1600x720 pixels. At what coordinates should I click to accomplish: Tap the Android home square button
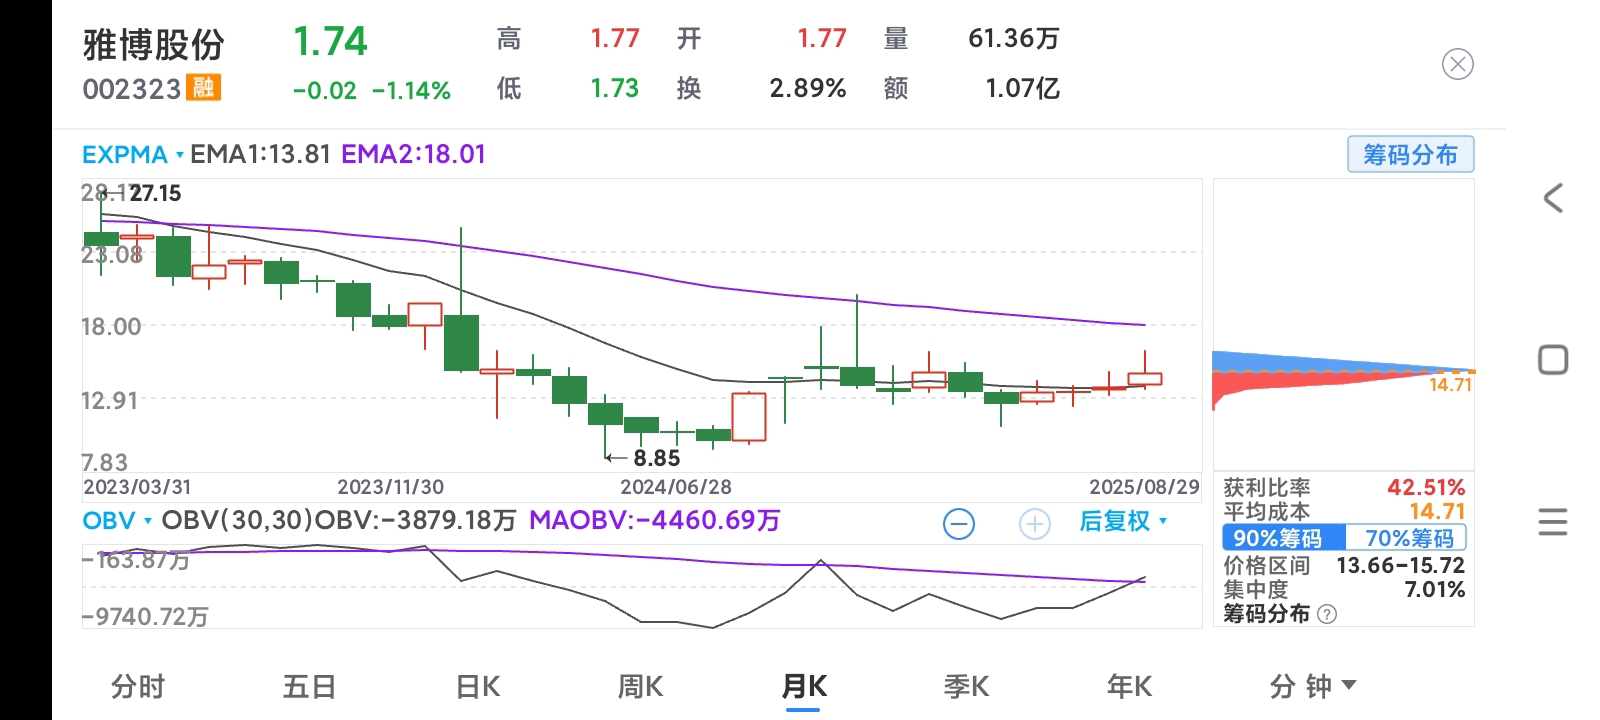1553,360
